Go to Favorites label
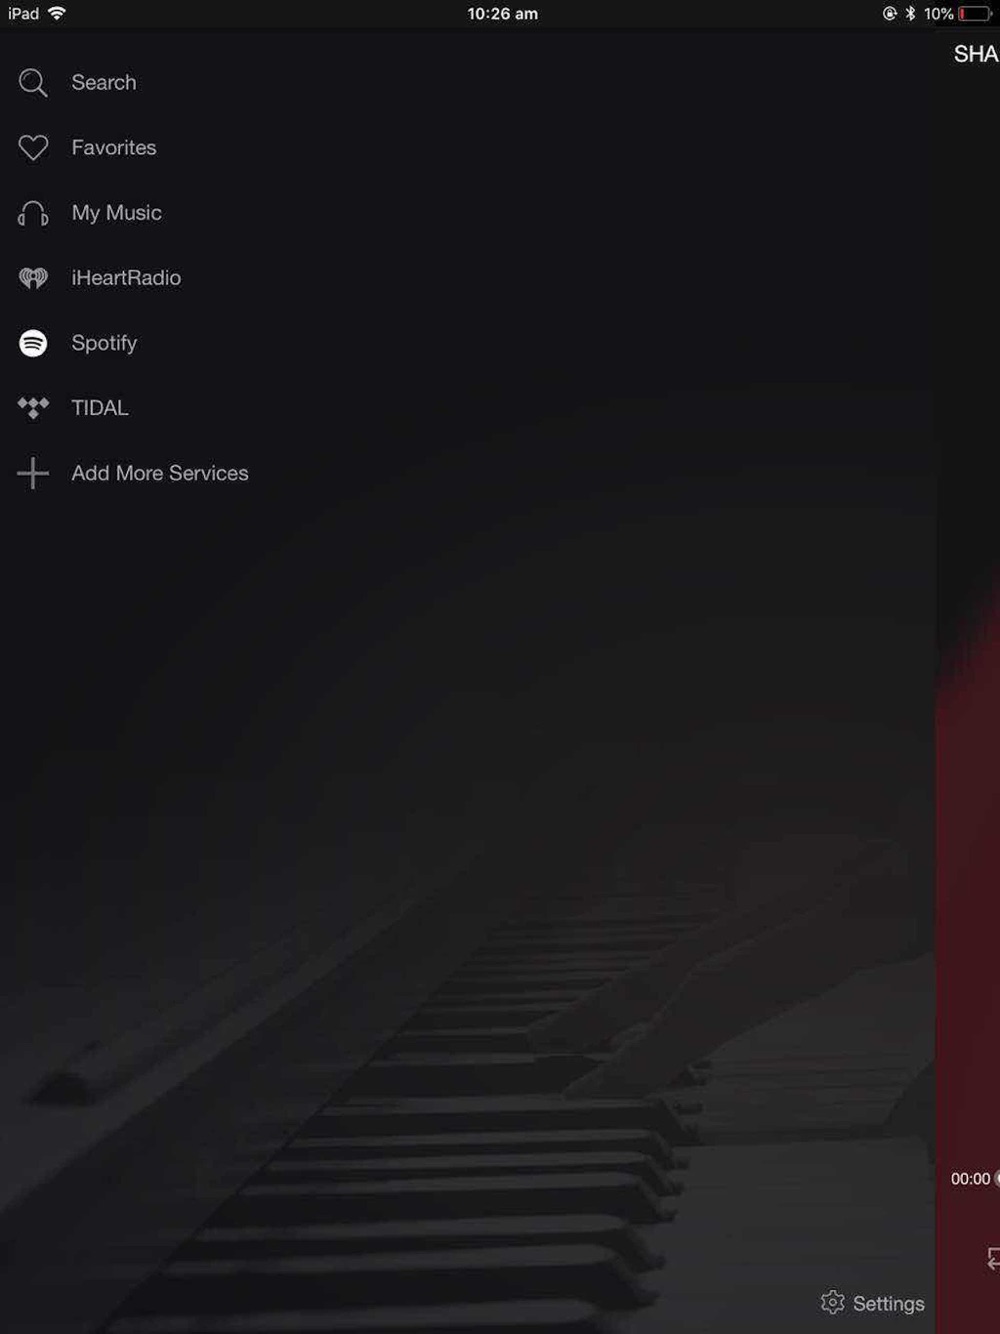The image size is (1000, 1334). coord(114,148)
